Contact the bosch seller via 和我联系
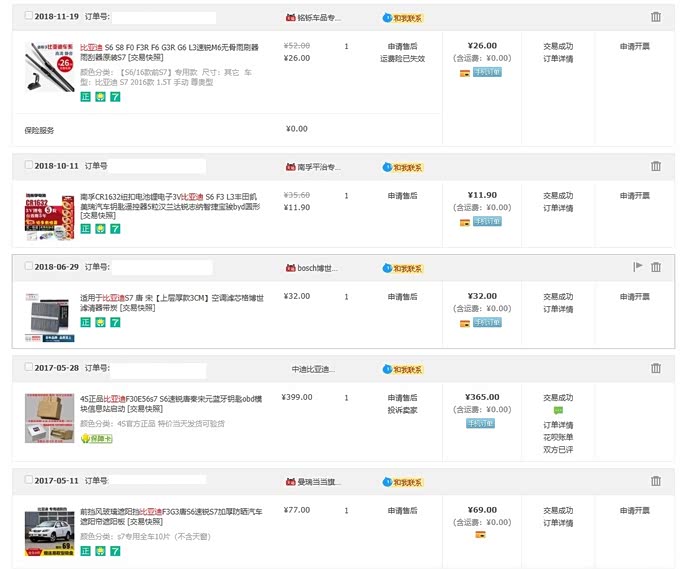Image resolution: width=700 pixels, height=569 pixels. pyautogui.click(x=403, y=268)
